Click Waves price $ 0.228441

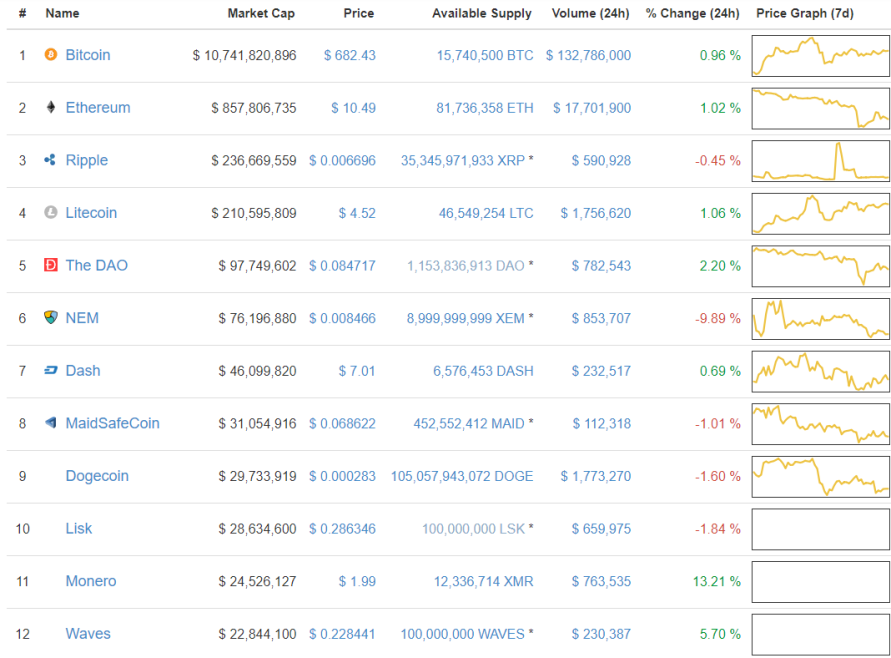click(x=342, y=634)
